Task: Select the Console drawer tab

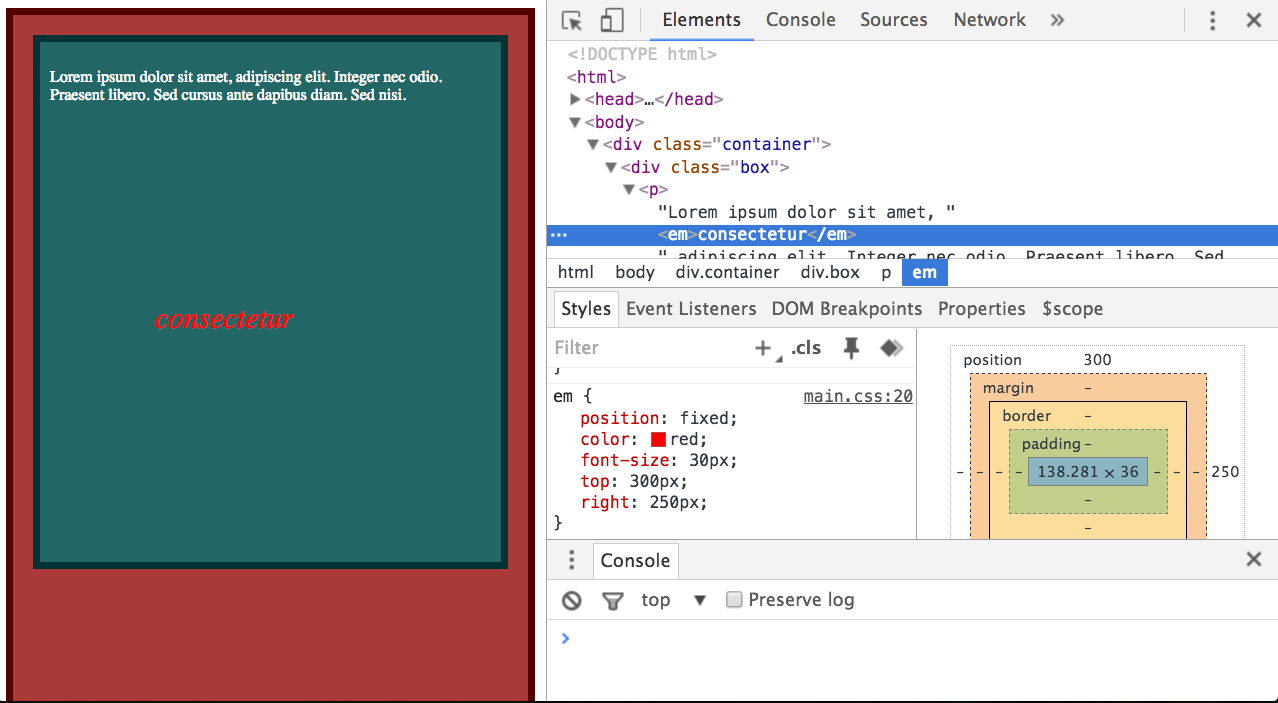Action: click(635, 561)
